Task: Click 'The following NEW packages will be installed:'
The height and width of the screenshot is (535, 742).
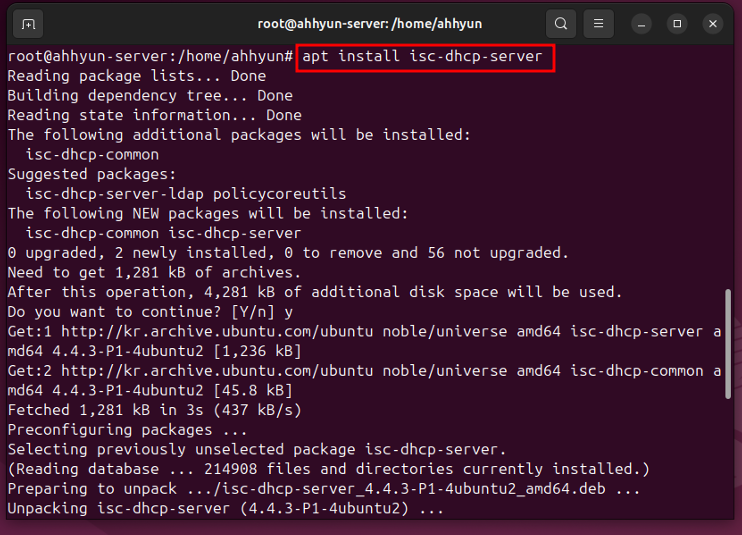Action: (208, 213)
